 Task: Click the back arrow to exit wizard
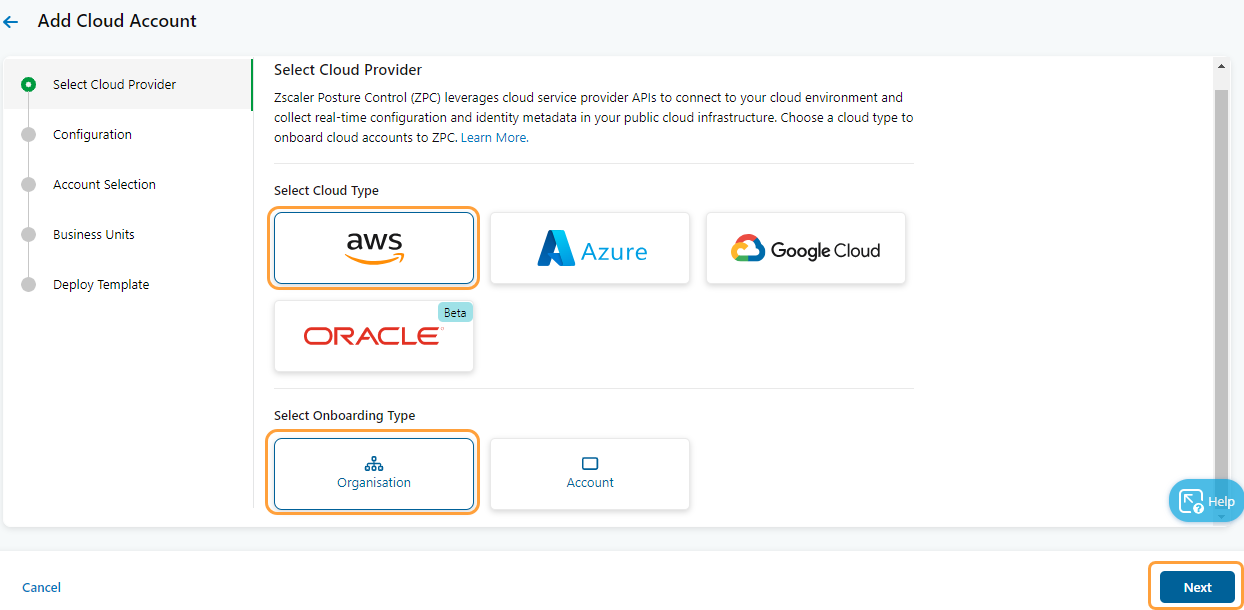[11, 20]
